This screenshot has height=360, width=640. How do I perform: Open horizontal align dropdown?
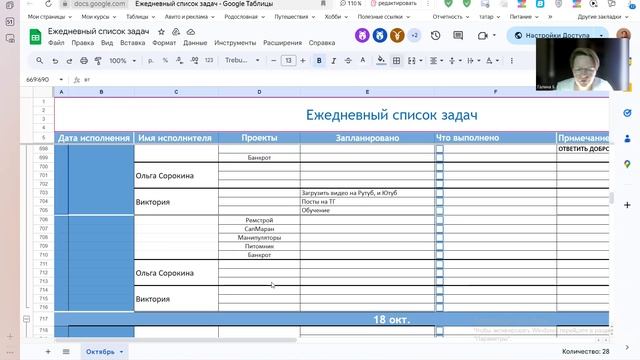pos(436,60)
